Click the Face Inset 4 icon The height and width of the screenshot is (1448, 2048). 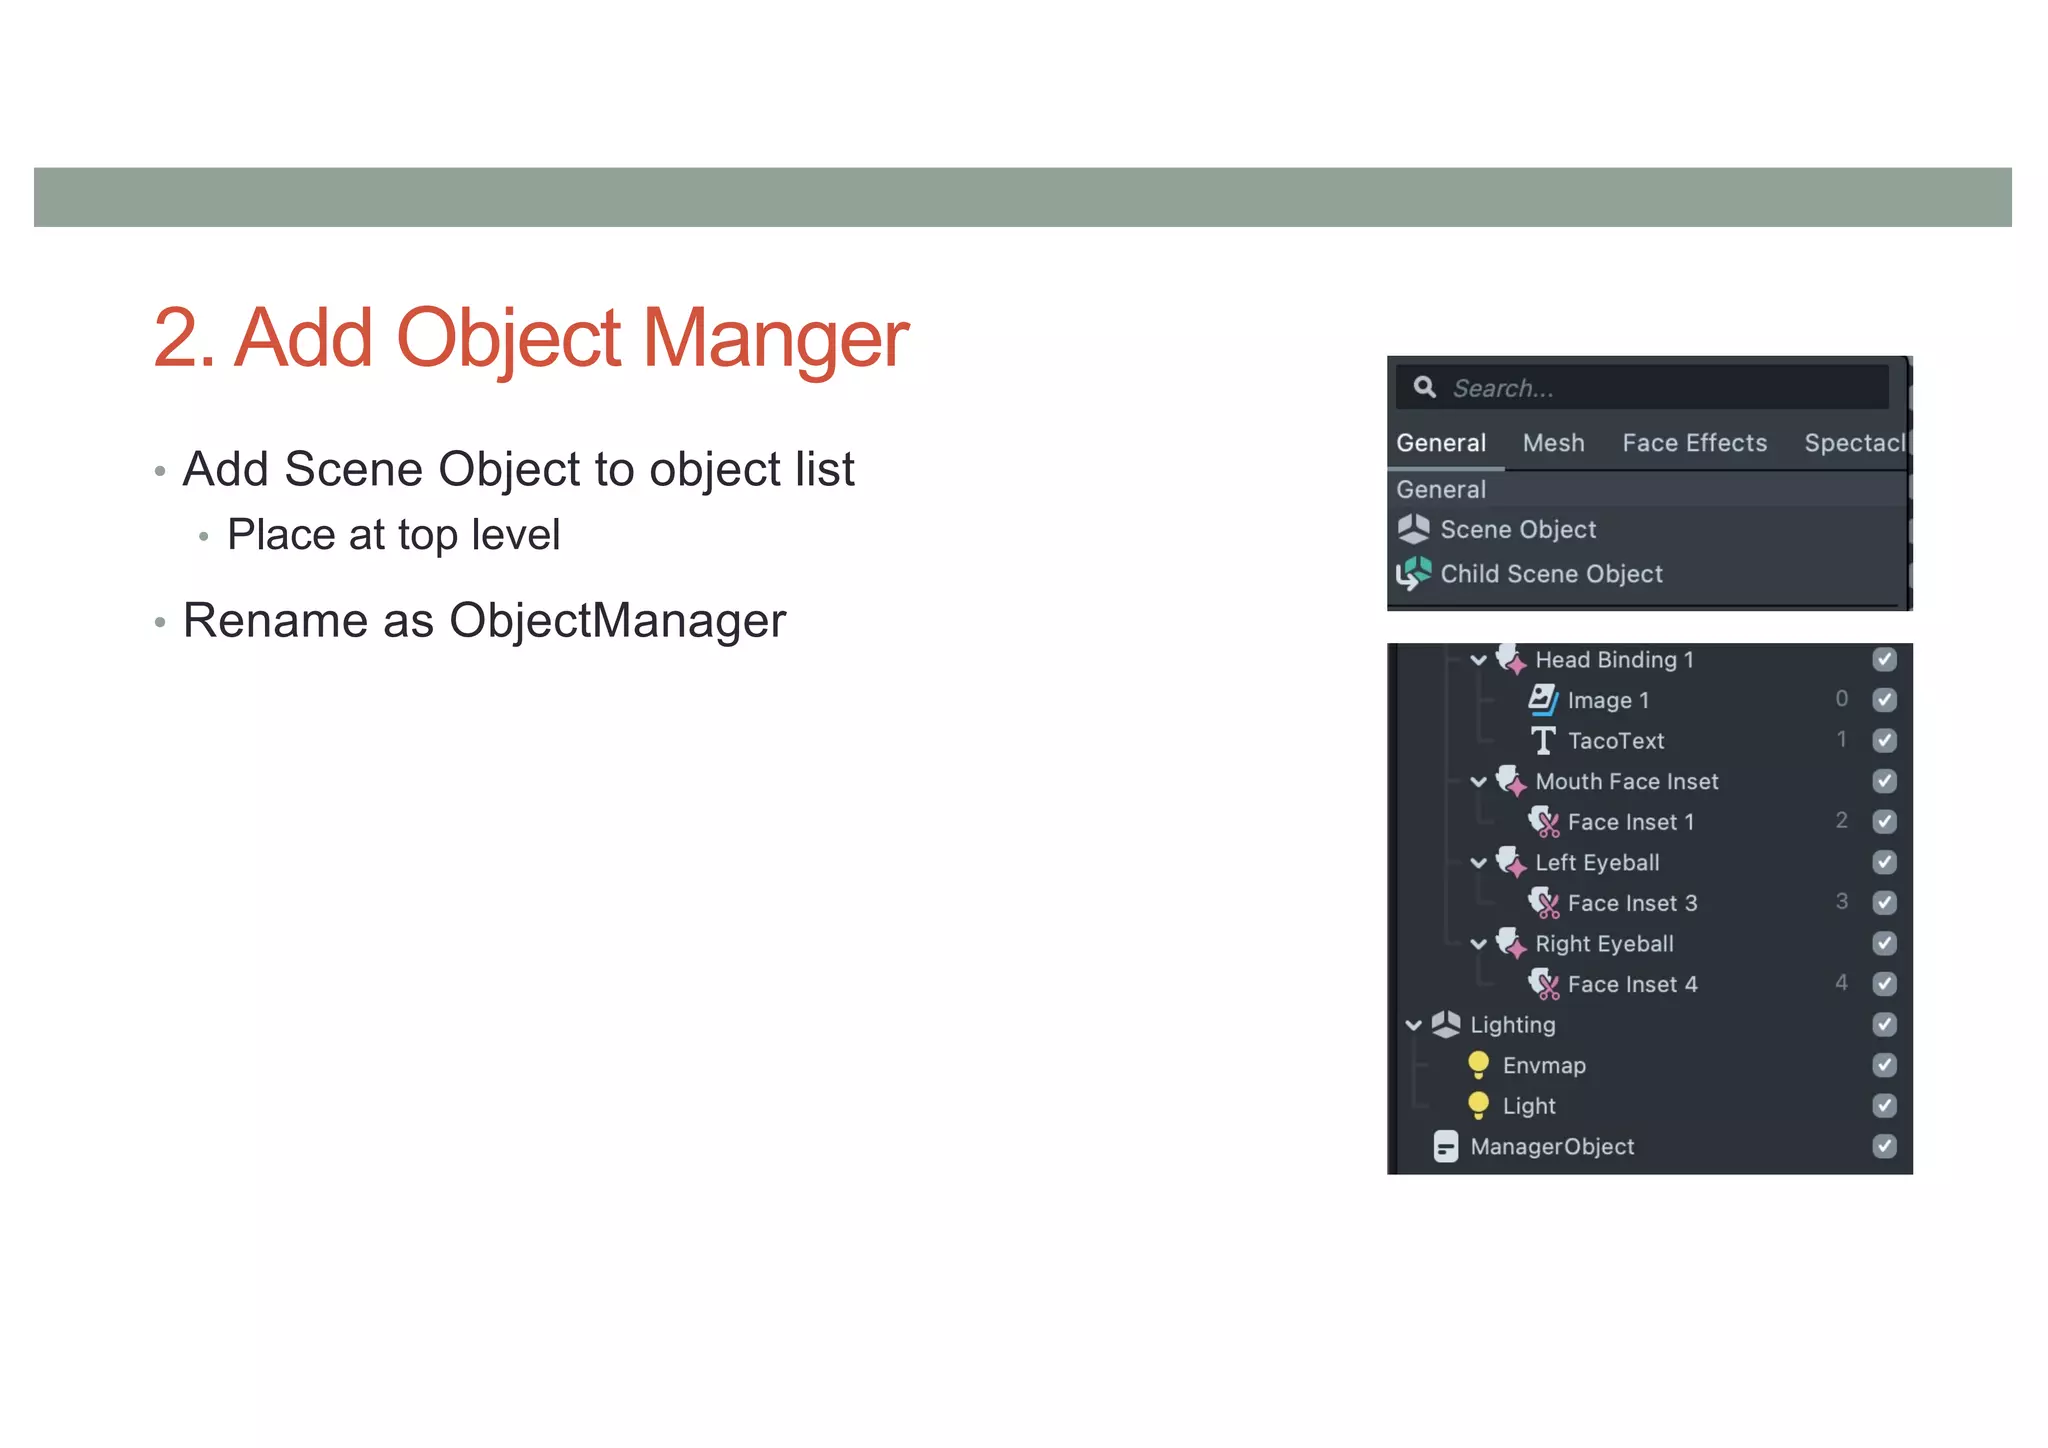pyautogui.click(x=1544, y=984)
